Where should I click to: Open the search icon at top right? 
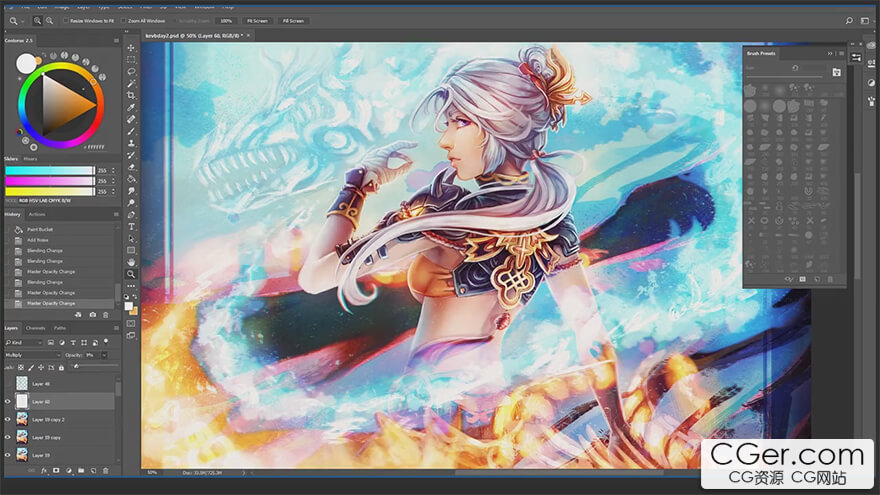tap(849, 21)
